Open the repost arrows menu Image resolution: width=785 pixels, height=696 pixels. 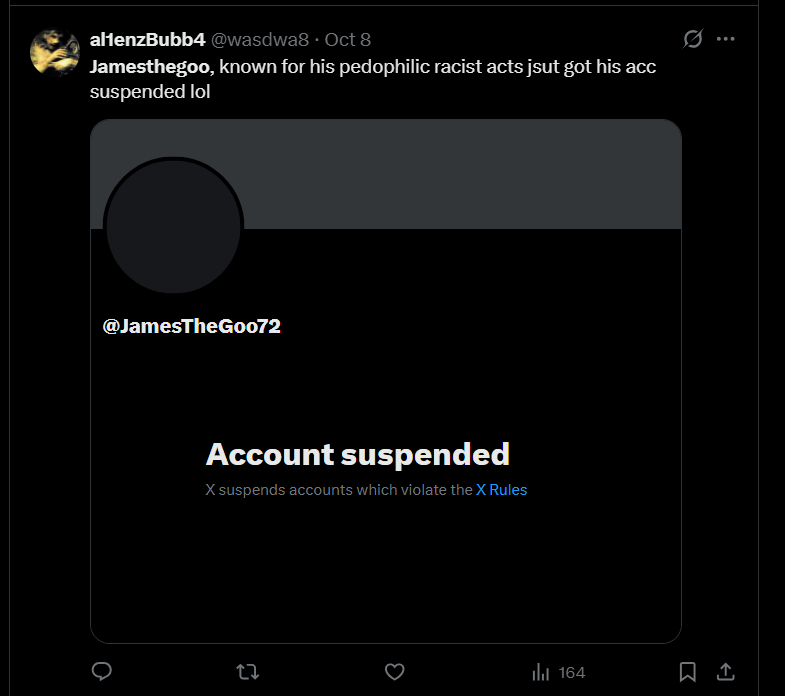[246, 672]
